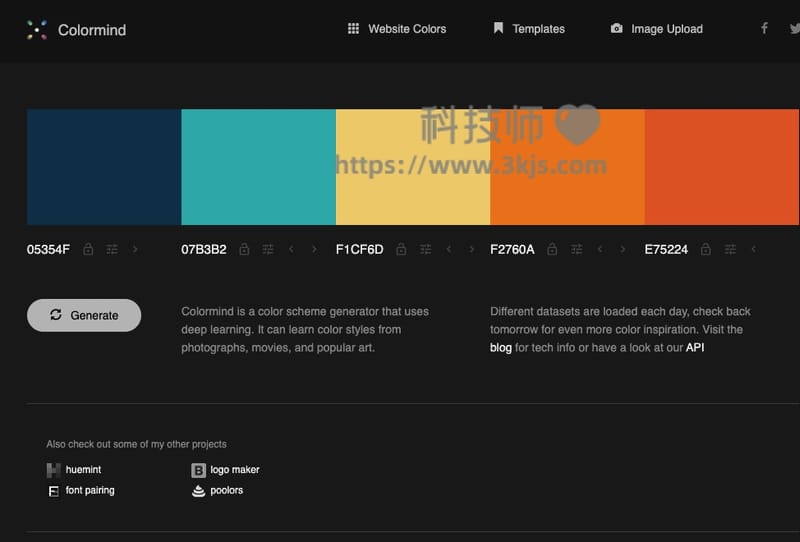Click the Colormind site title
The width and height of the screenshot is (800, 542).
(92, 30)
